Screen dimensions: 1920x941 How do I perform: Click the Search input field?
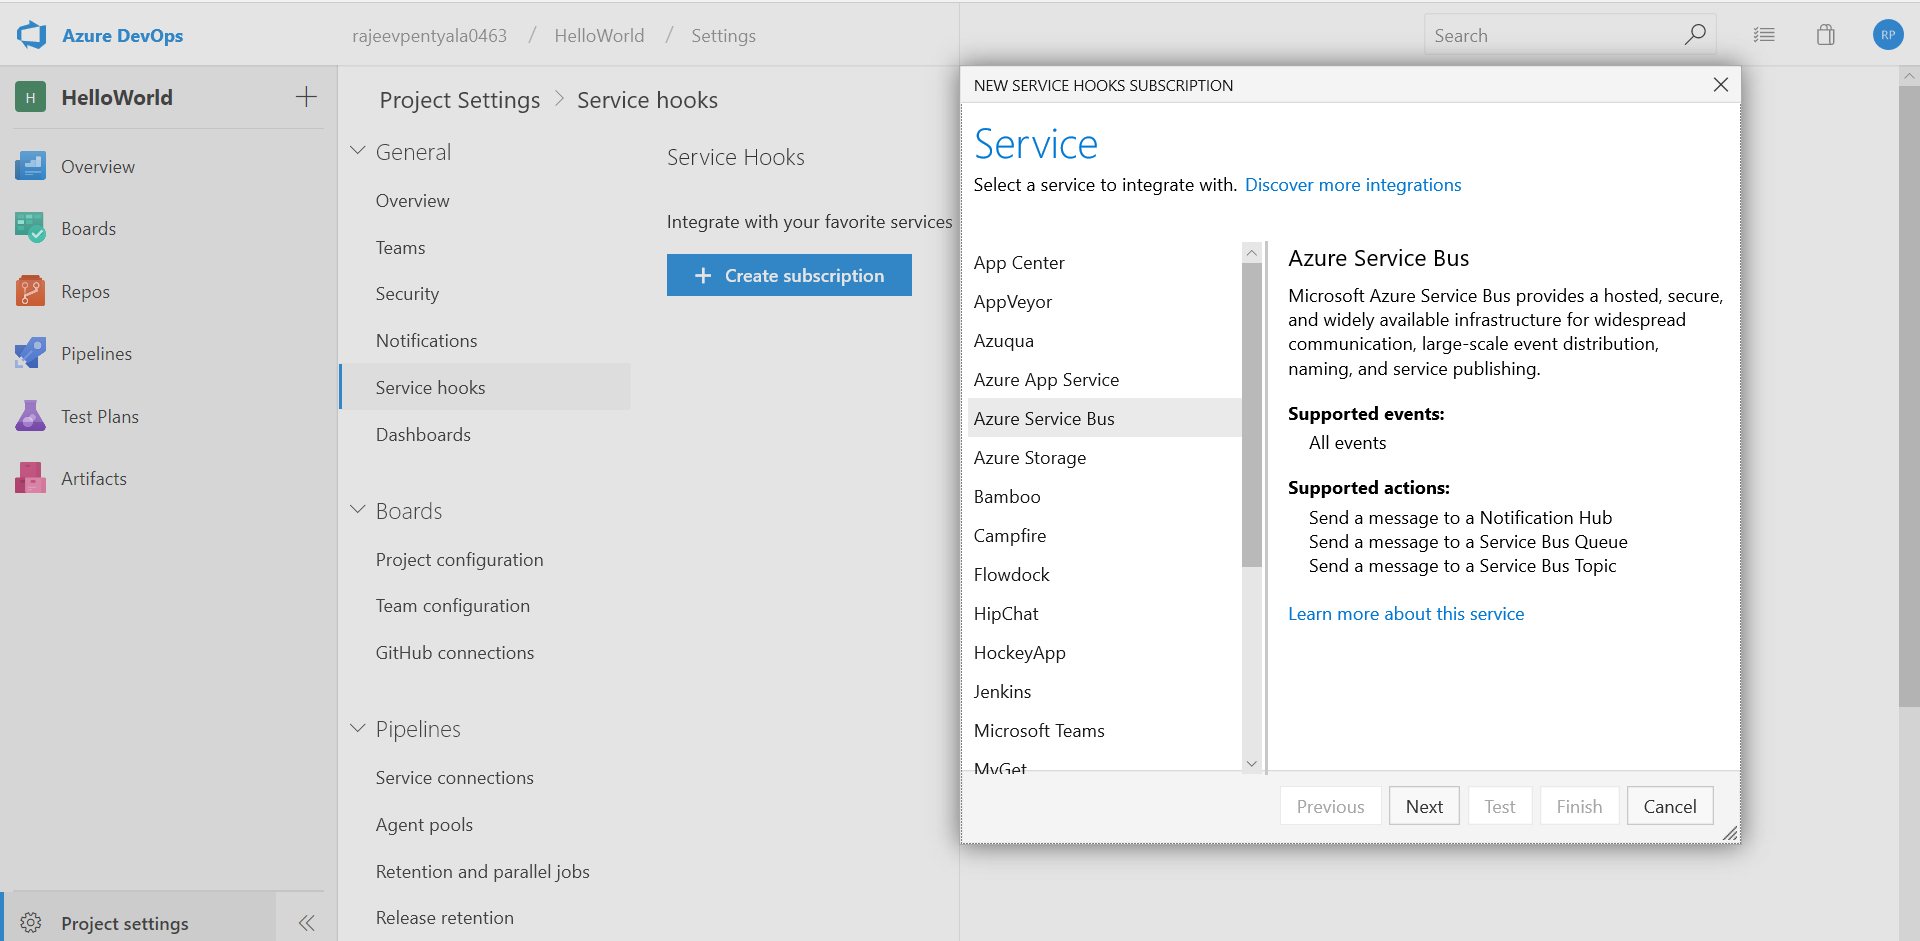tap(1570, 35)
